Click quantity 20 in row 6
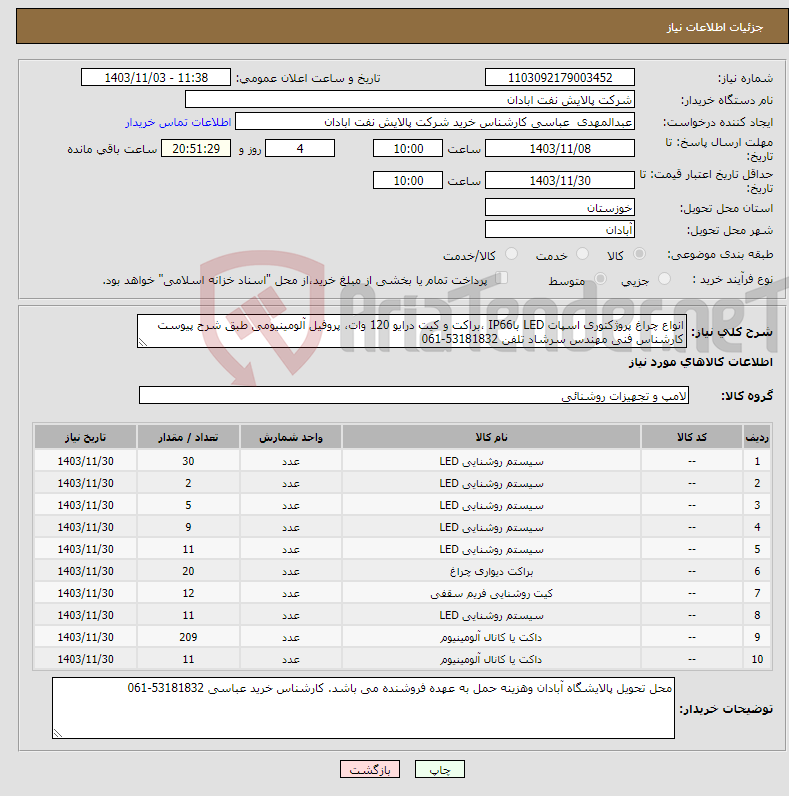 point(188,571)
